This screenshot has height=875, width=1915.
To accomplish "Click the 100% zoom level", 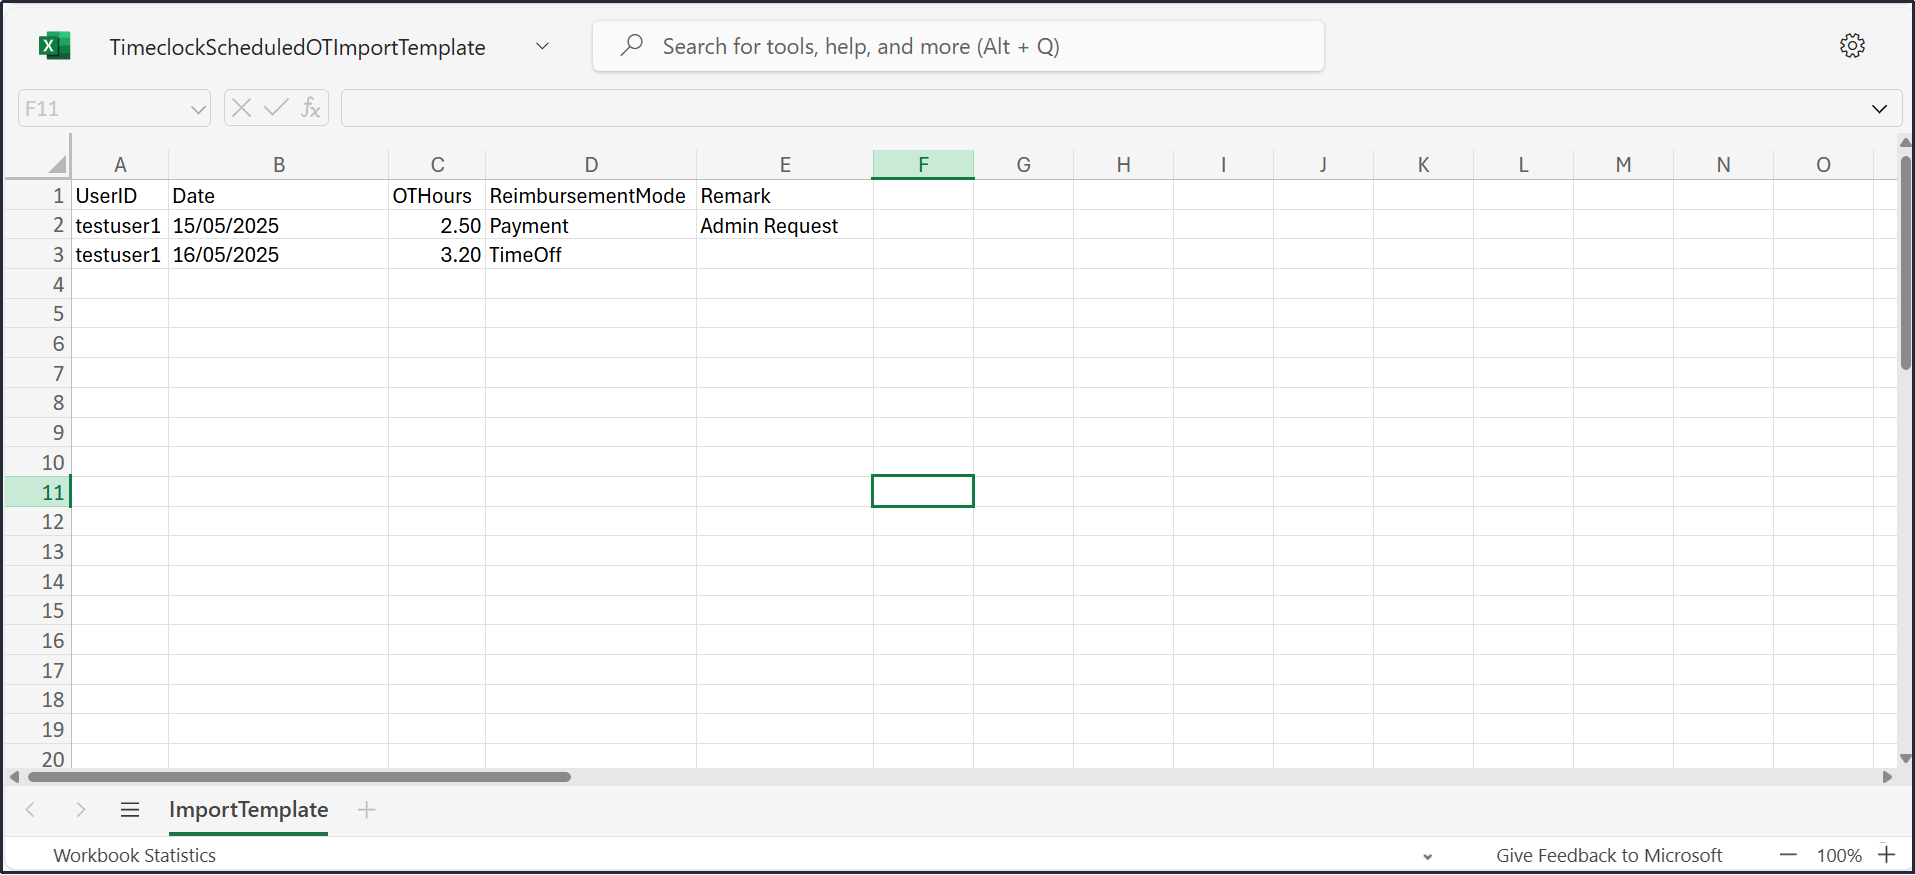I will click(1839, 855).
